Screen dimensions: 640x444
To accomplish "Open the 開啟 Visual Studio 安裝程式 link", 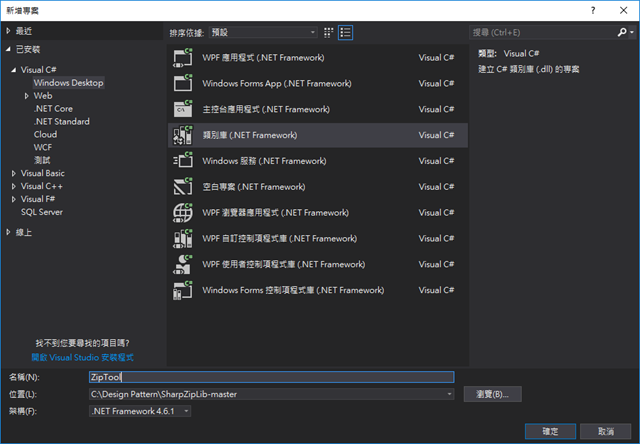I will tap(82, 357).
